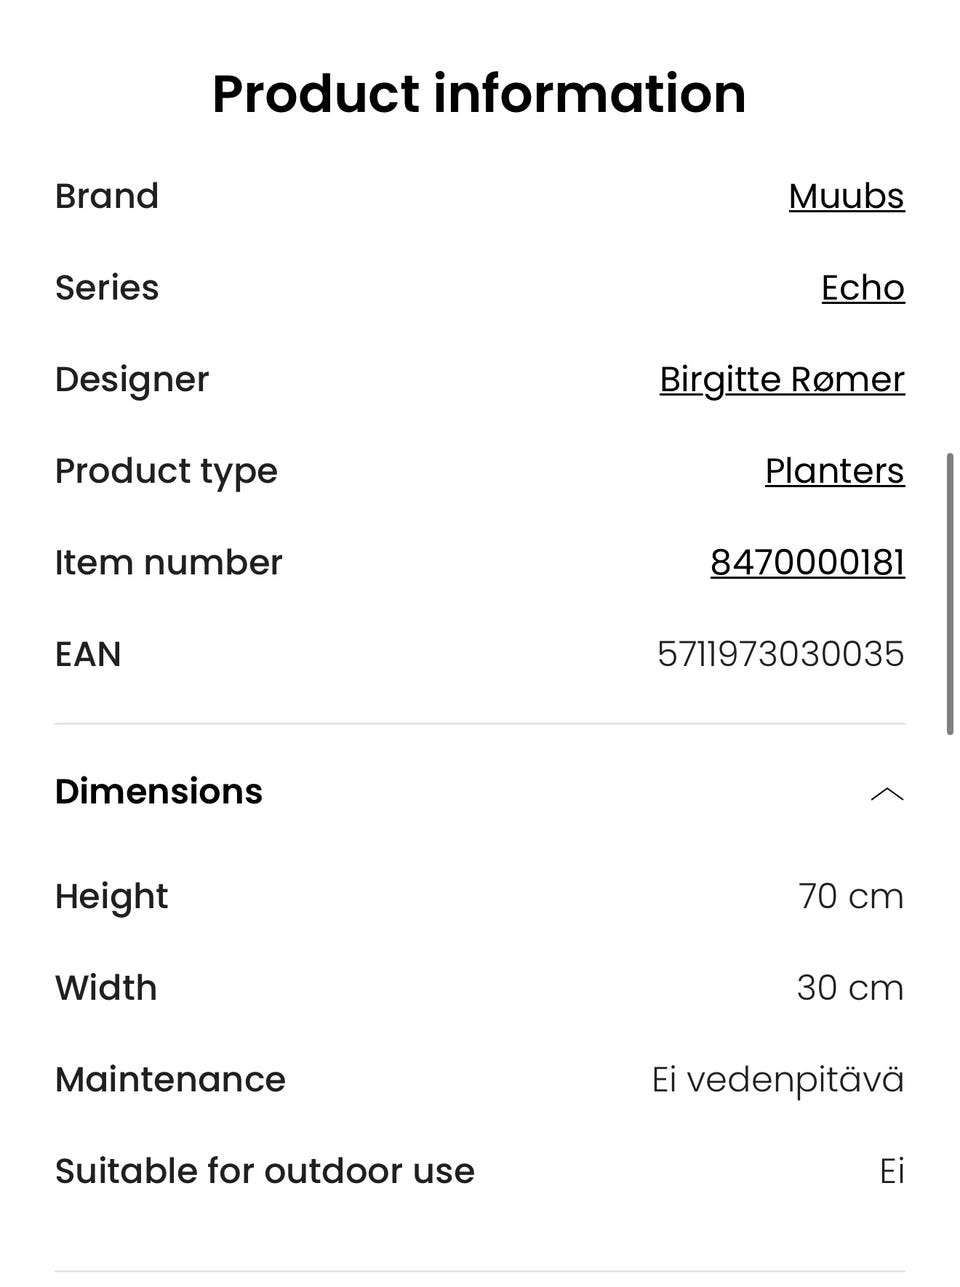
Task: Click the Product type row label
Action: coord(166,471)
